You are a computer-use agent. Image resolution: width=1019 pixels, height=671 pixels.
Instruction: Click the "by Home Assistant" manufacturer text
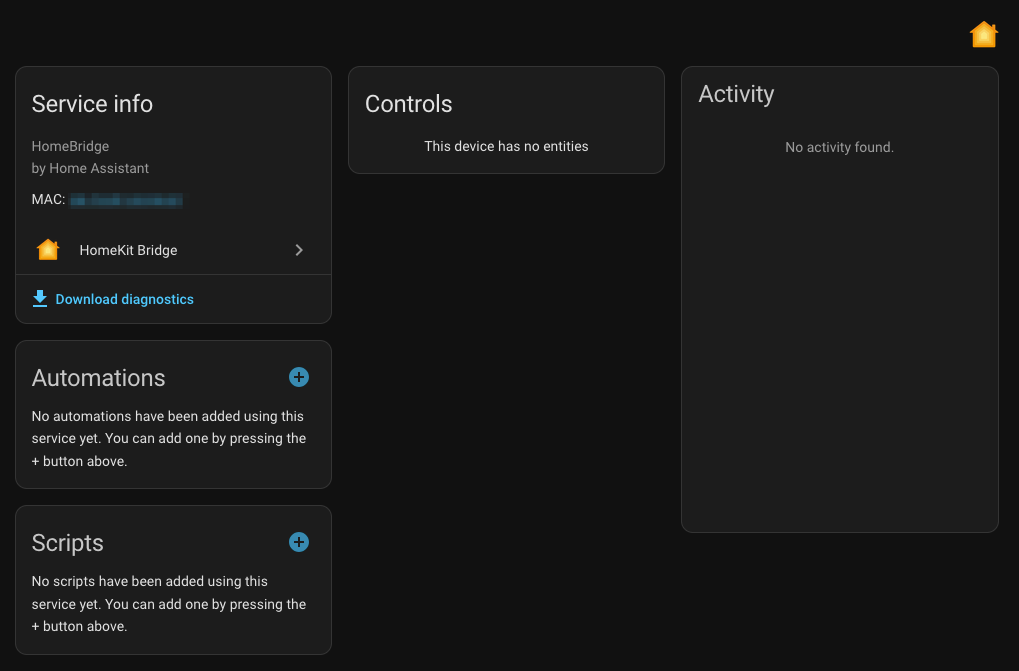(90, 168)
